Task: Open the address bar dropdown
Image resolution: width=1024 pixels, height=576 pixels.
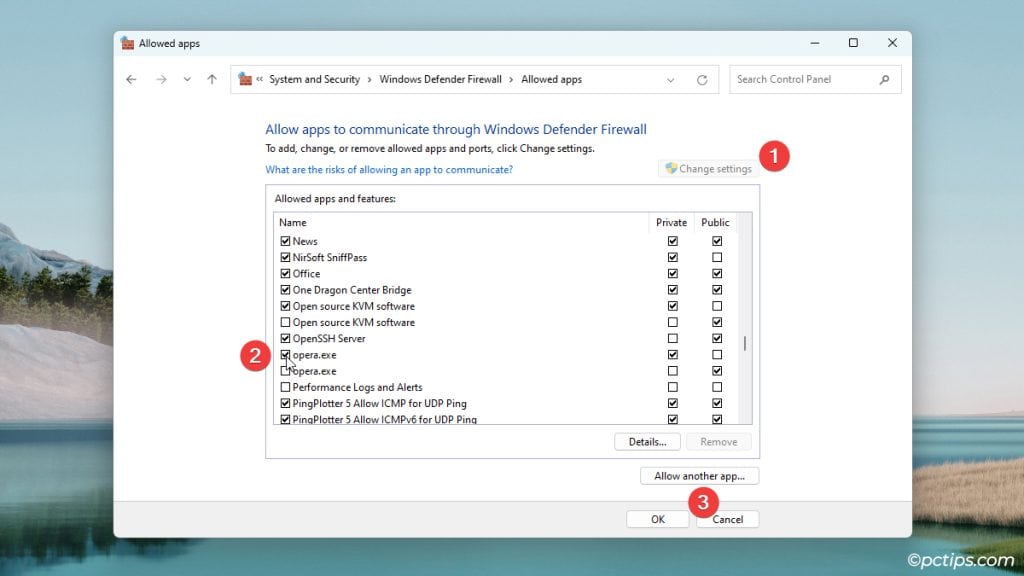Action: [x=672, y=79]
